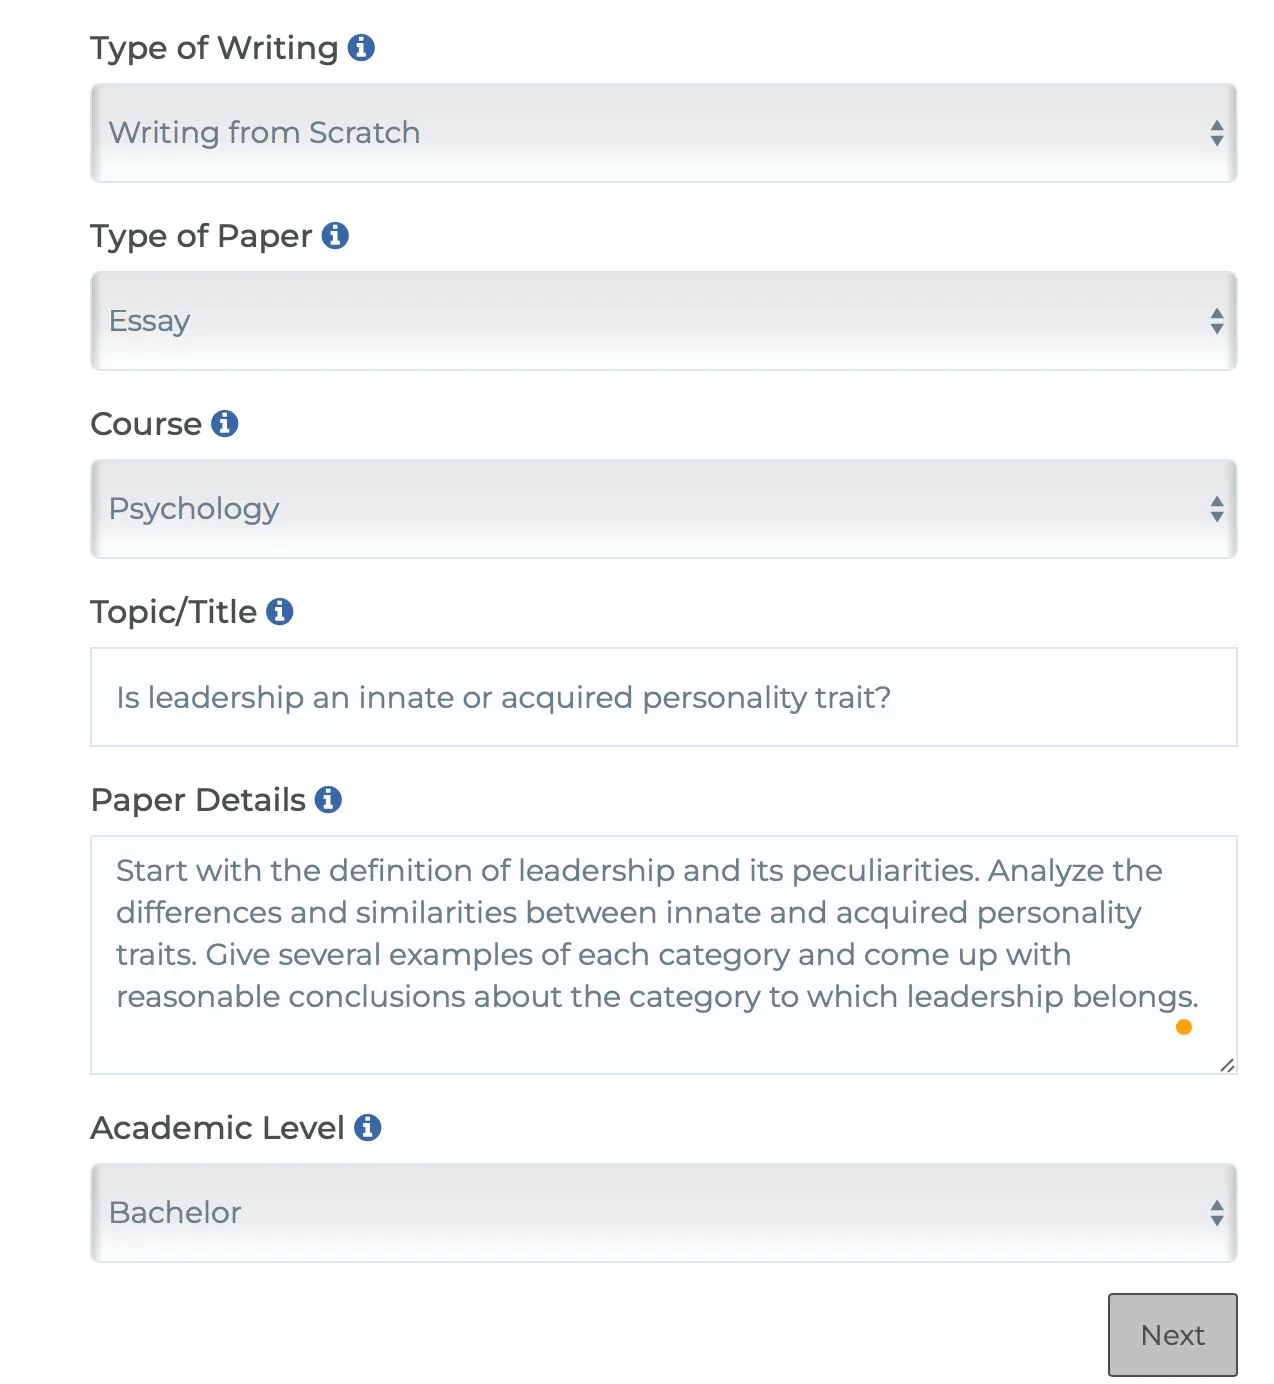Click the arrows on Course select
This screenshot has height=1384, width=1274.
(x=1217, y=509)
